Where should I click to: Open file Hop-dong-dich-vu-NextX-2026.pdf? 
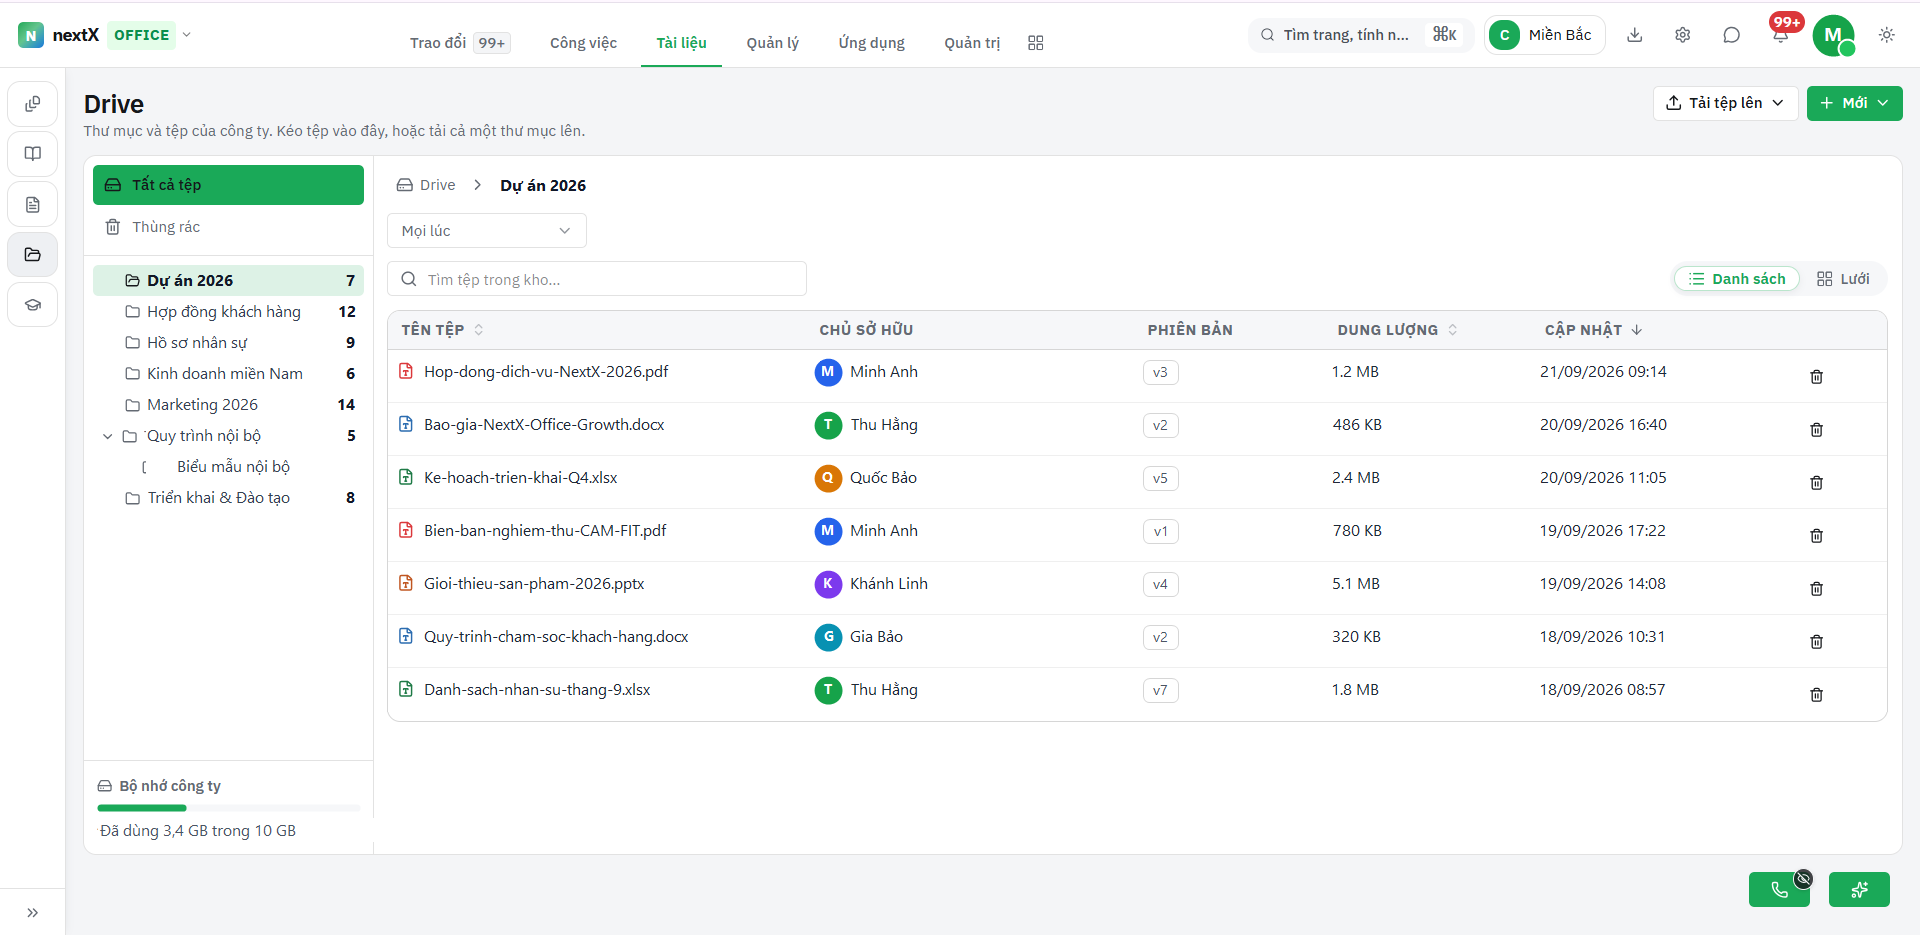(546, 372)
